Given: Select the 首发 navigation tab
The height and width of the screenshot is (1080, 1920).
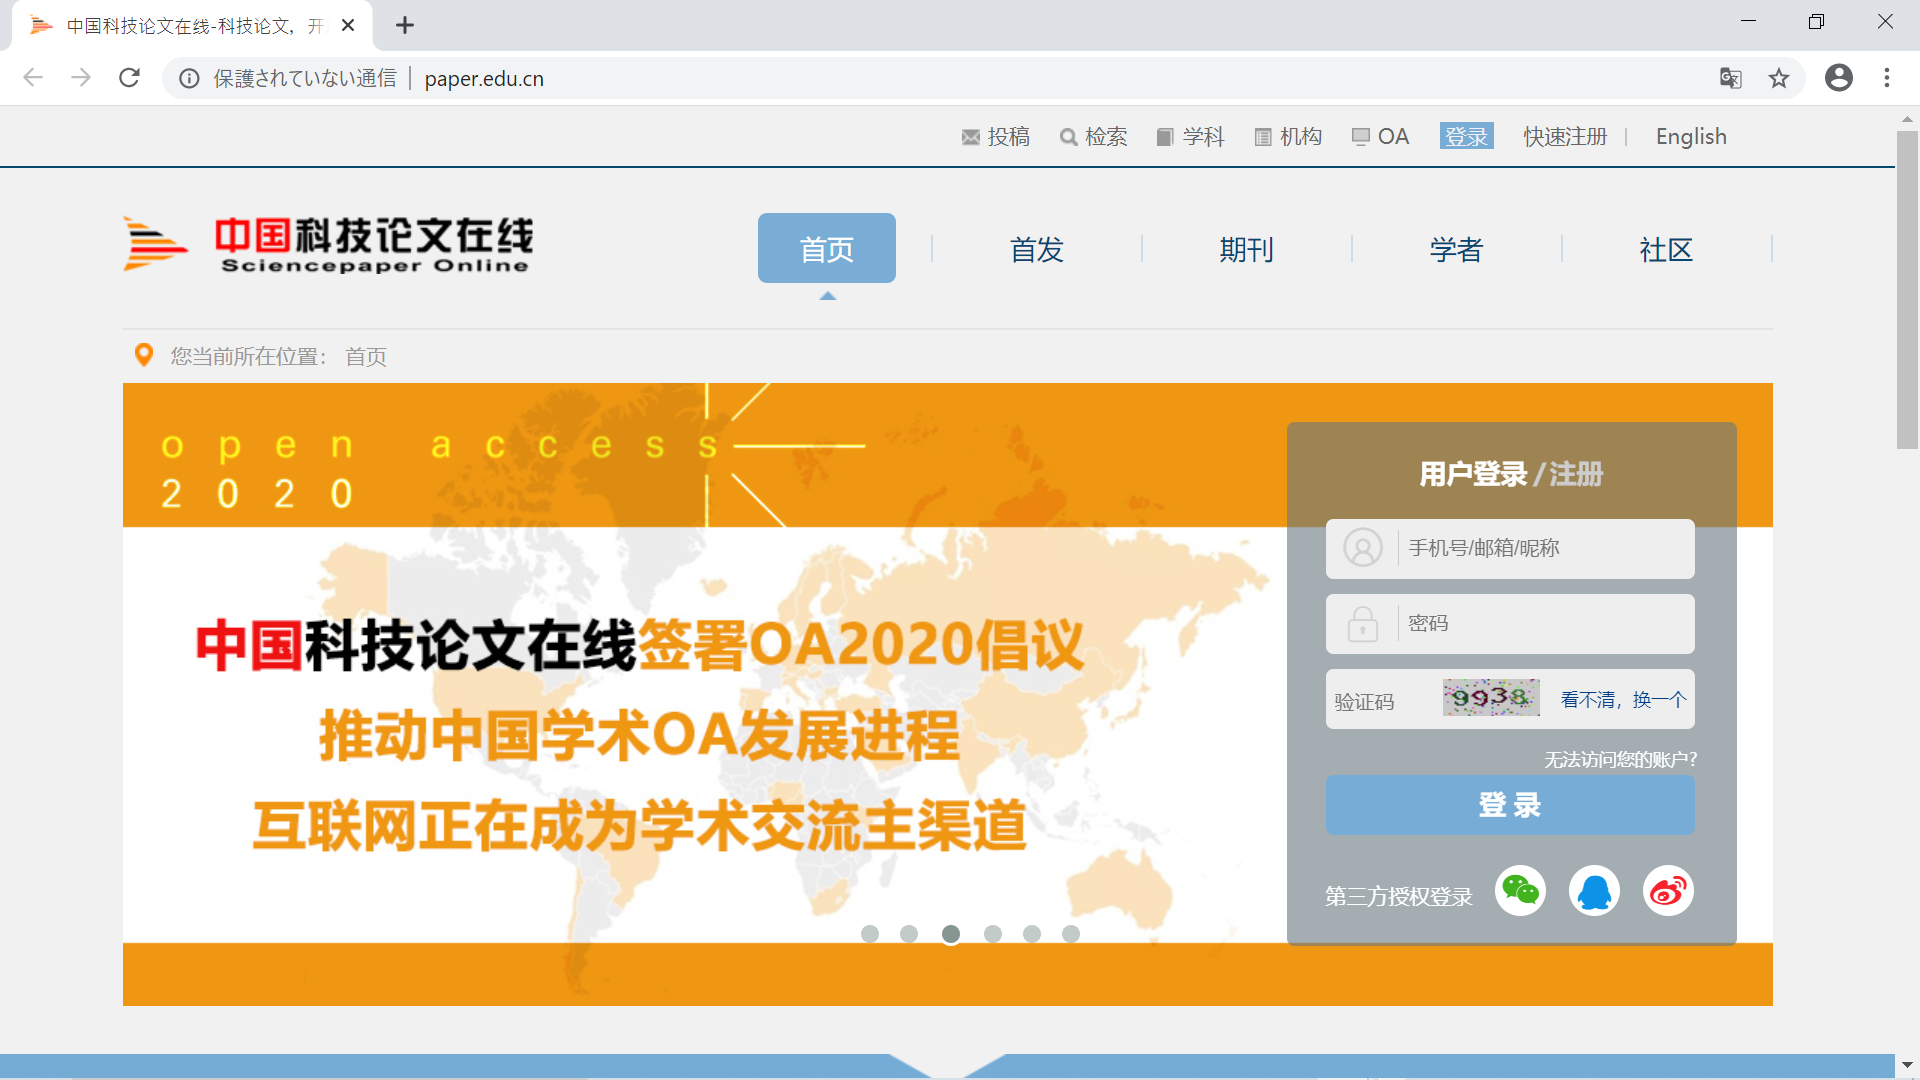Looking at the screenshot, I should tap(1037, 249).
